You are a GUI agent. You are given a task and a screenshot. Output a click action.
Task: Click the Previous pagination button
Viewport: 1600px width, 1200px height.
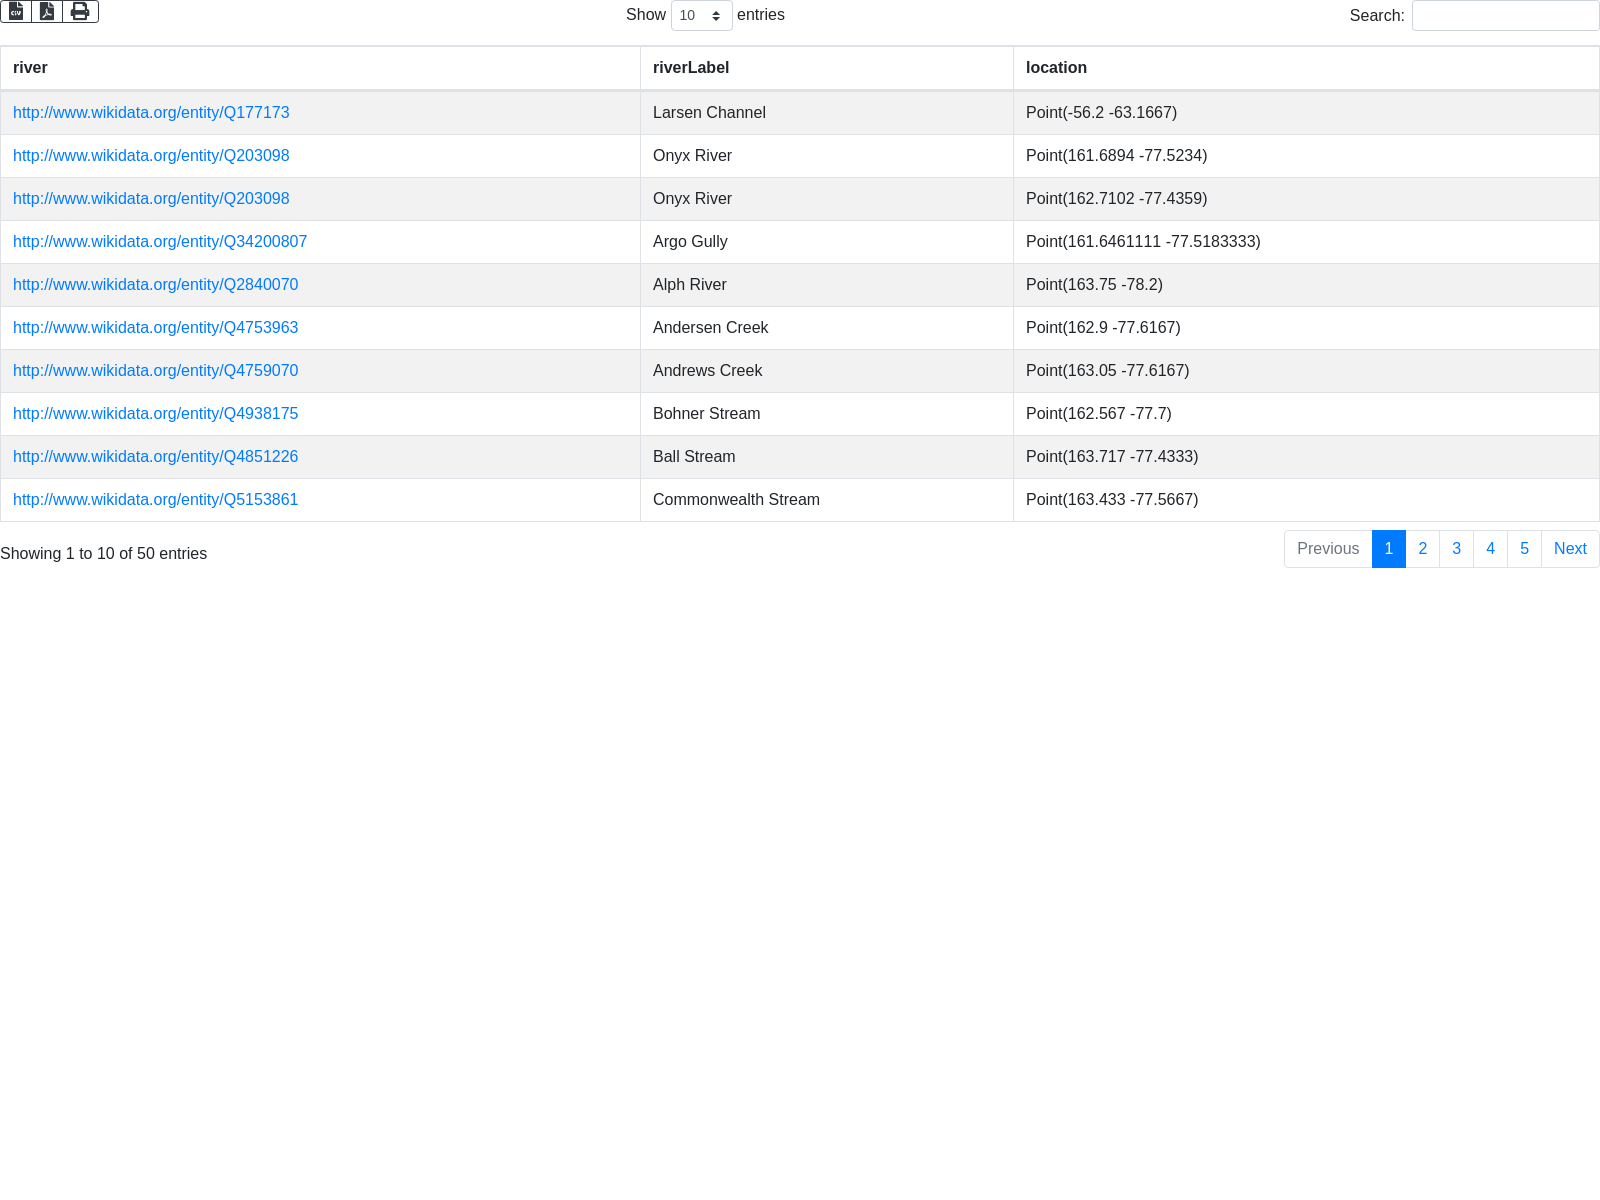click(x=1327, y=549)
